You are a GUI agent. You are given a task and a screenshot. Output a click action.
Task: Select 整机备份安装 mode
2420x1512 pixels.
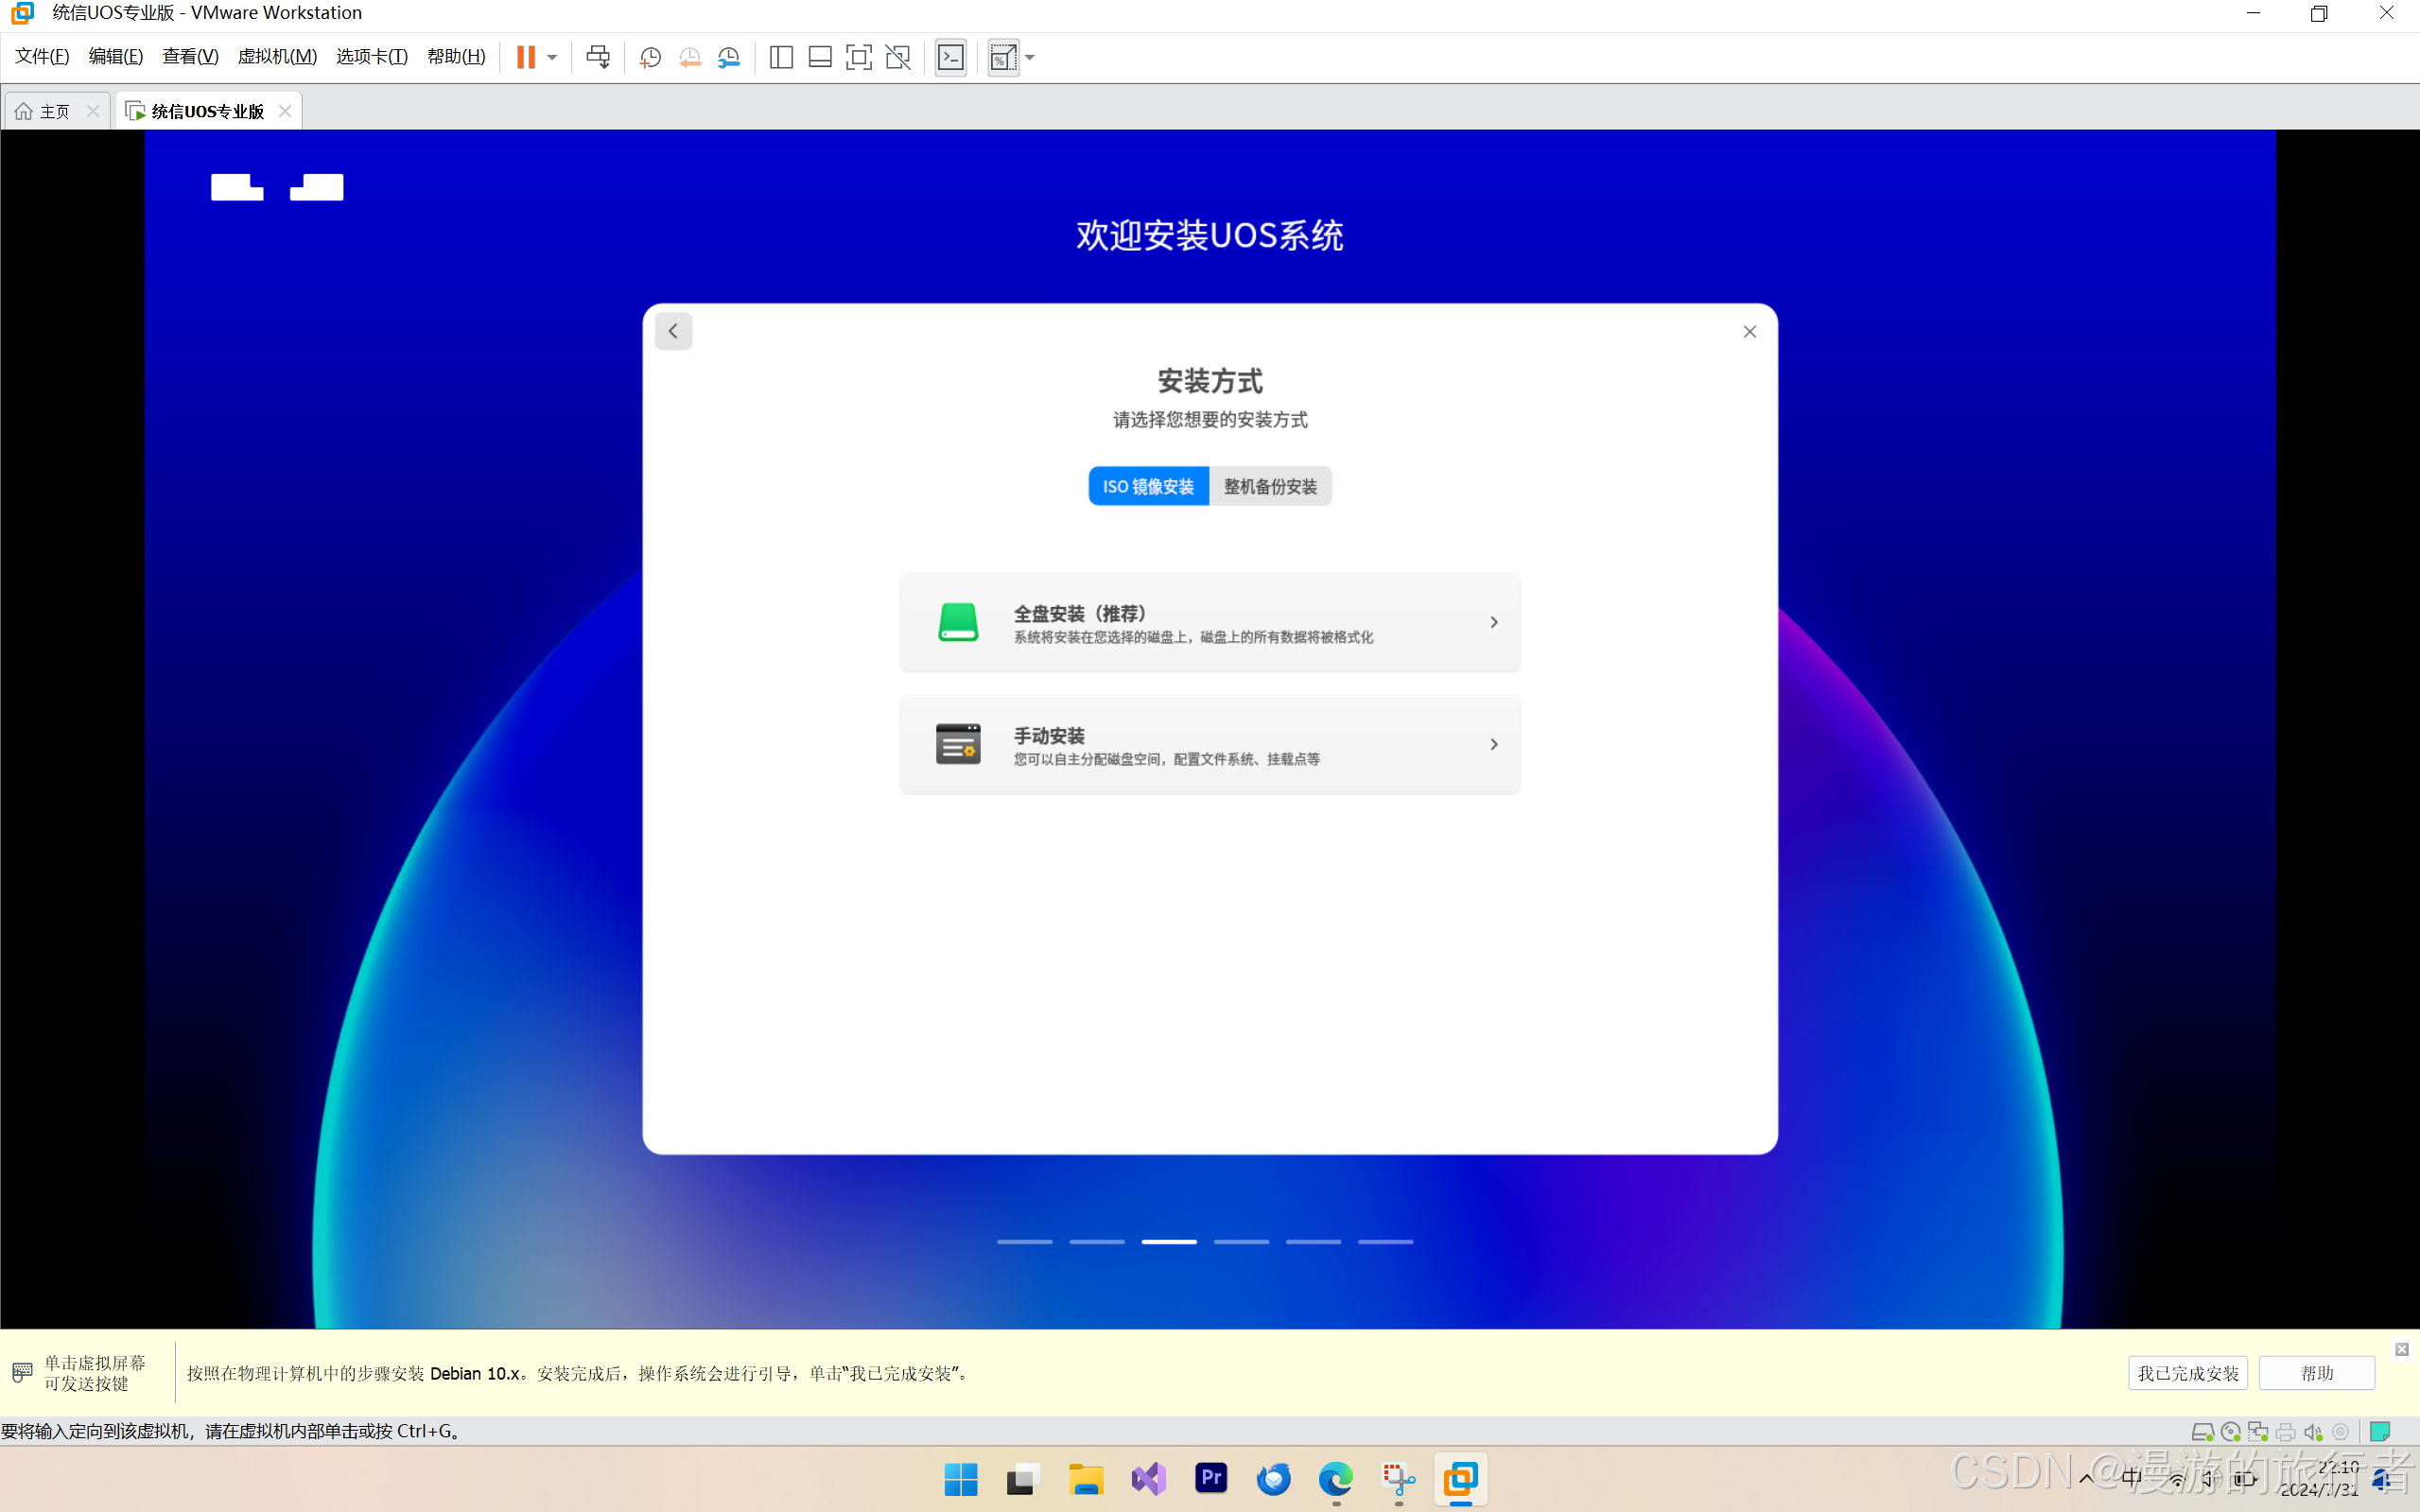tap(1270, 486)
